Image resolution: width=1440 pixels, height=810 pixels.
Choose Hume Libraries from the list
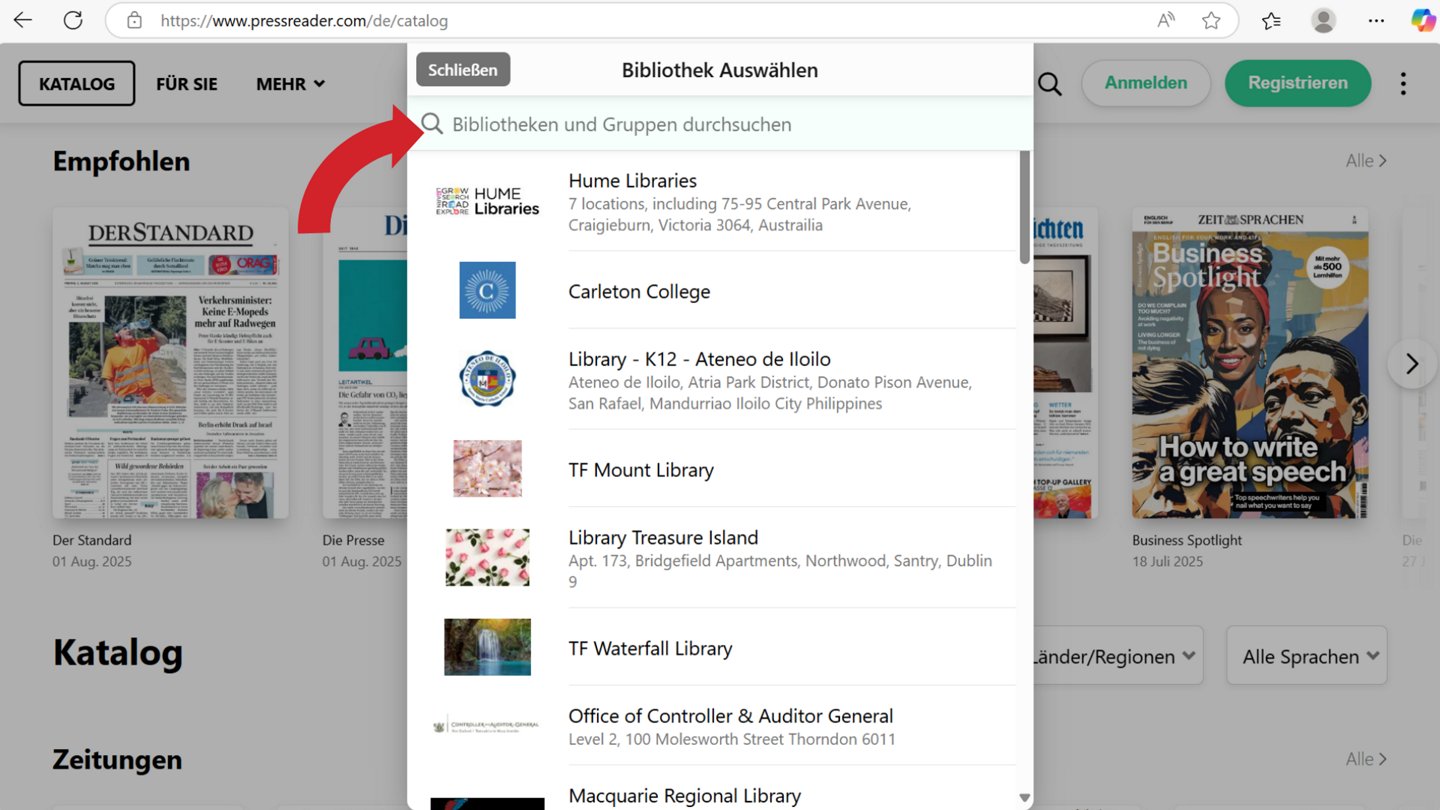(x=632, y=181)
